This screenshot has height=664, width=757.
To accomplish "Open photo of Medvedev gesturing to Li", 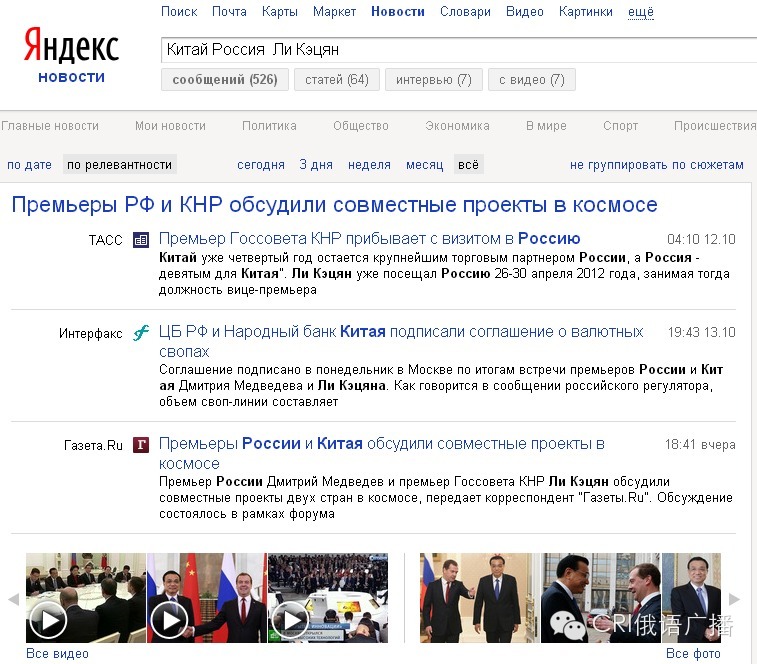I will (479, 598).
